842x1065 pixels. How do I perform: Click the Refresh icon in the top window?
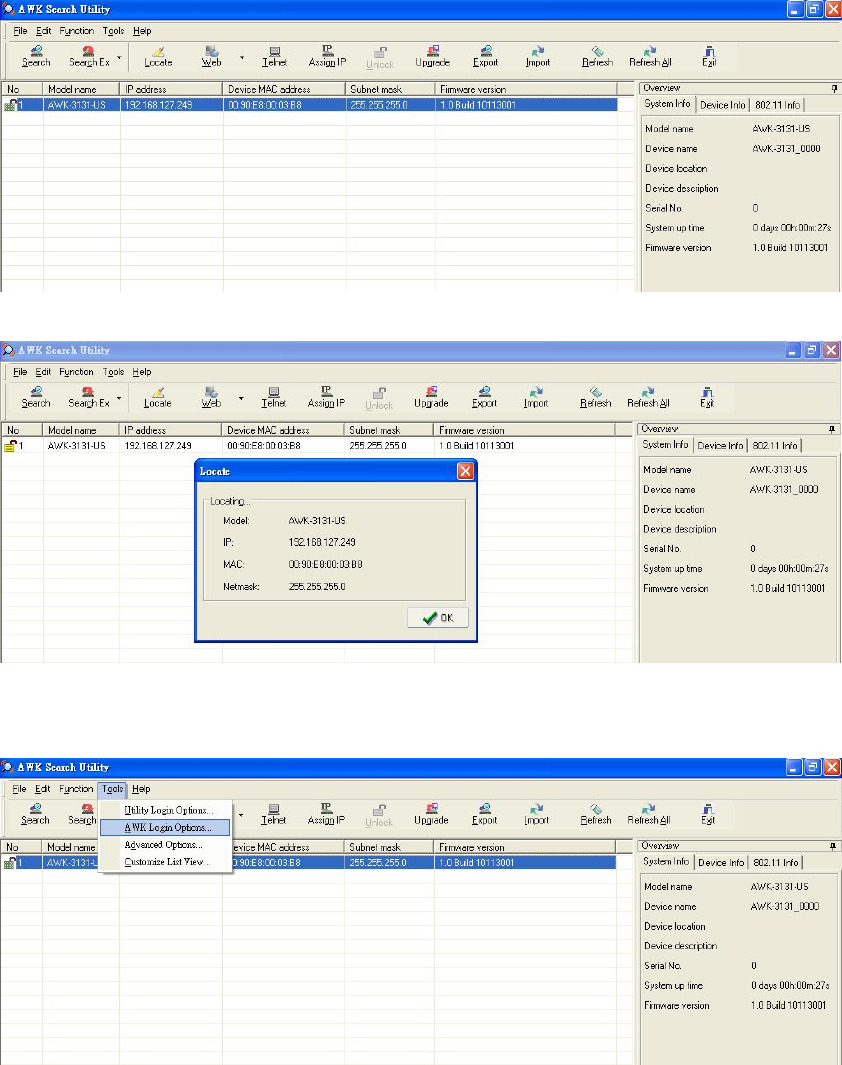(x=598, y=56)
